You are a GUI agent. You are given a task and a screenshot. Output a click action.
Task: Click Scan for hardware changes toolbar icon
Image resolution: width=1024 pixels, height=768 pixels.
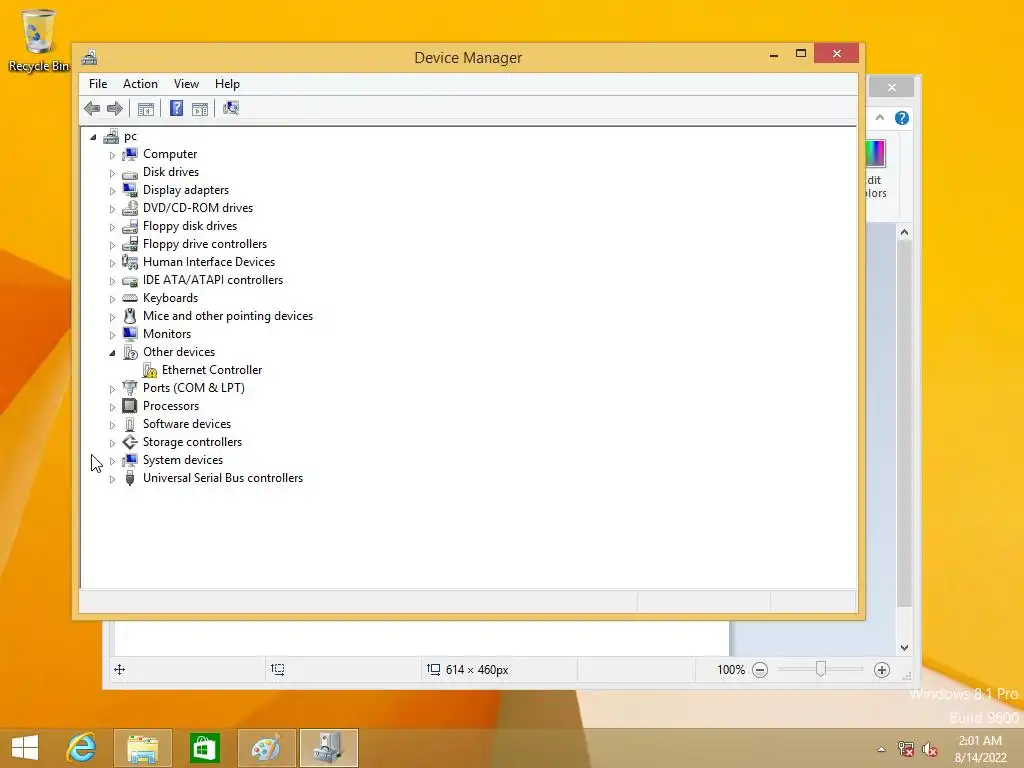pyautogui.click(x=231, y=108)
